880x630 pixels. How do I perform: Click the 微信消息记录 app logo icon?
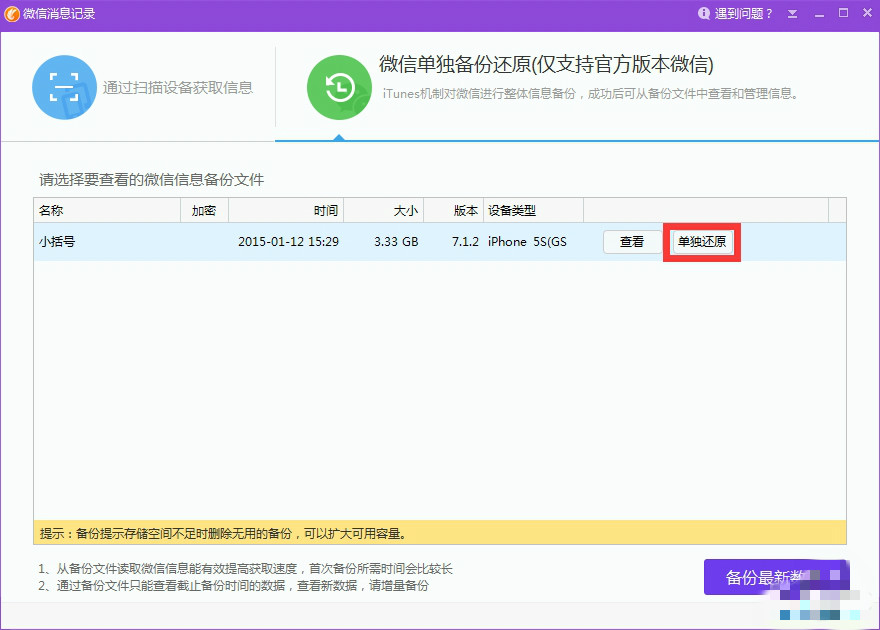pos(14,13)
